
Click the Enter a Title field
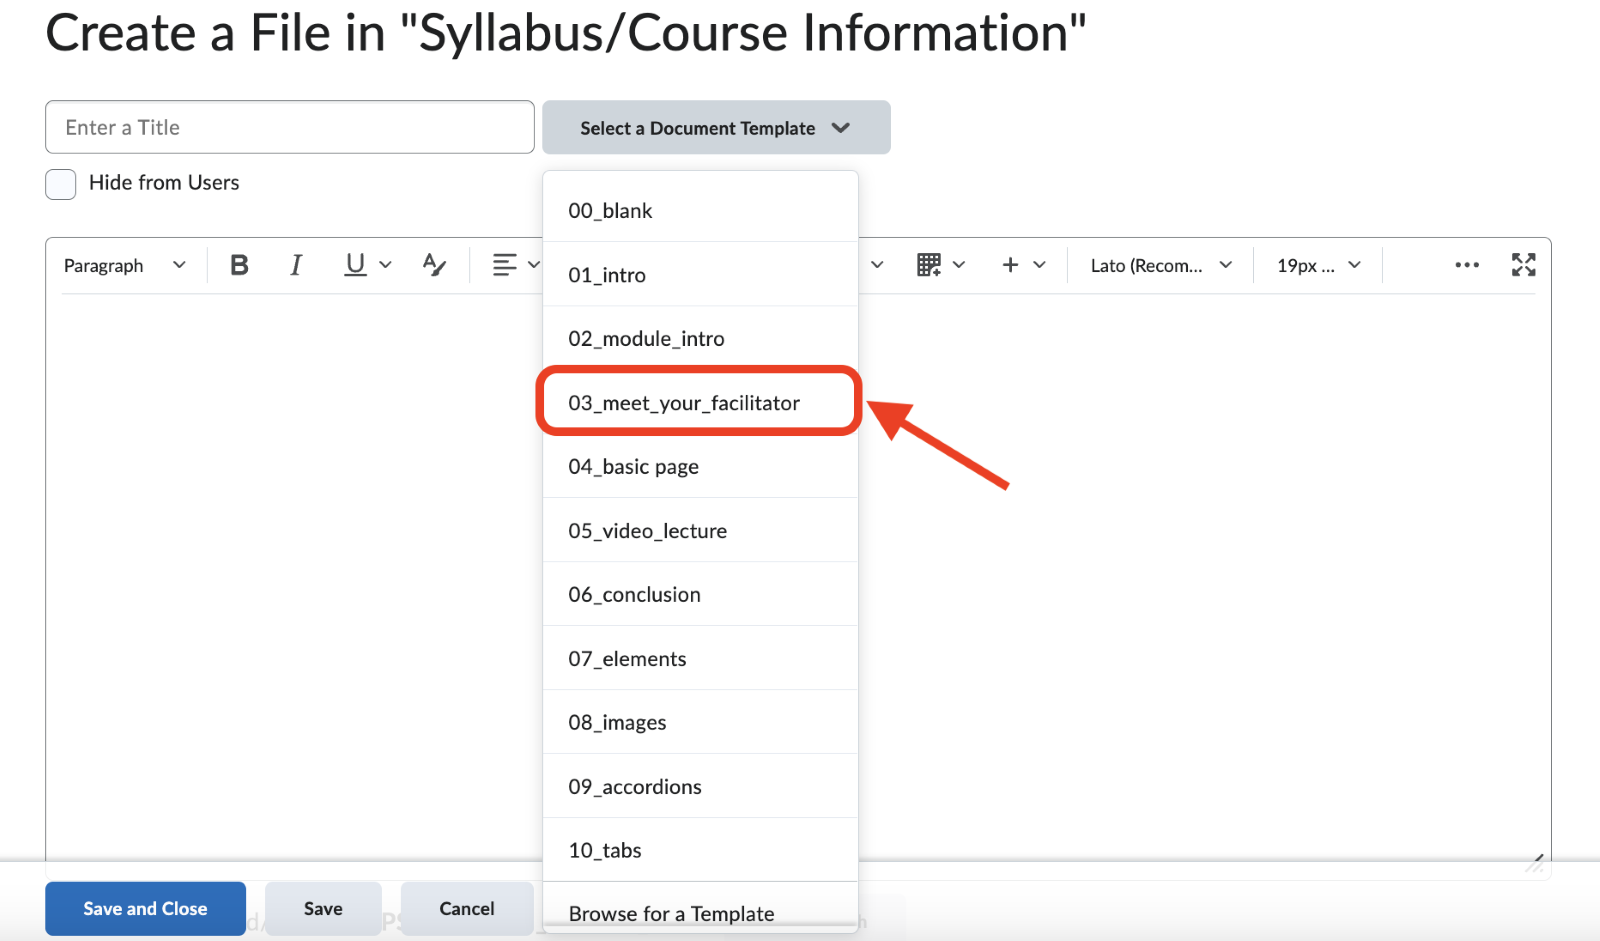point(289,127)
